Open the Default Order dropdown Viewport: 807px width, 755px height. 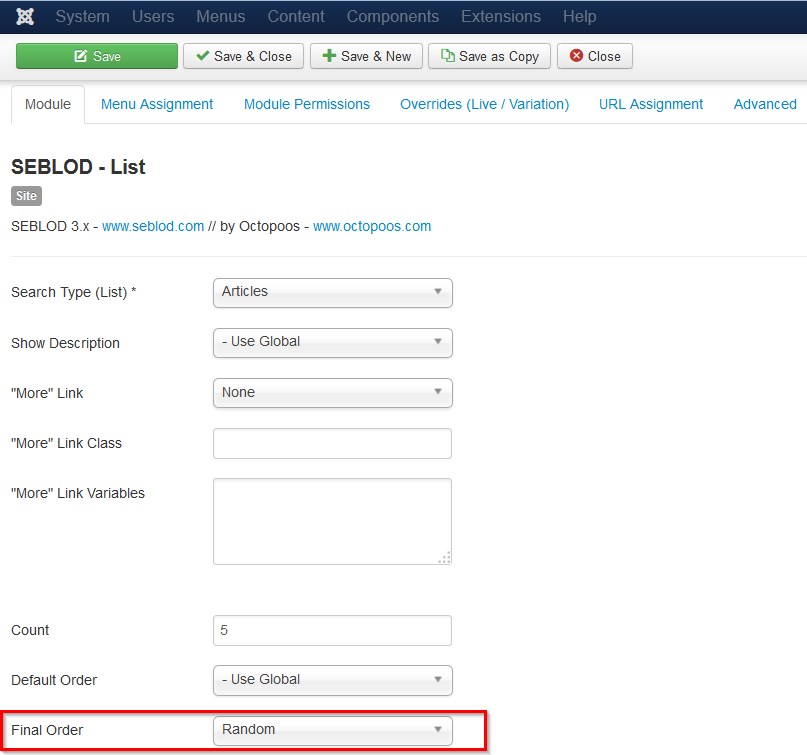click(332, 680)
